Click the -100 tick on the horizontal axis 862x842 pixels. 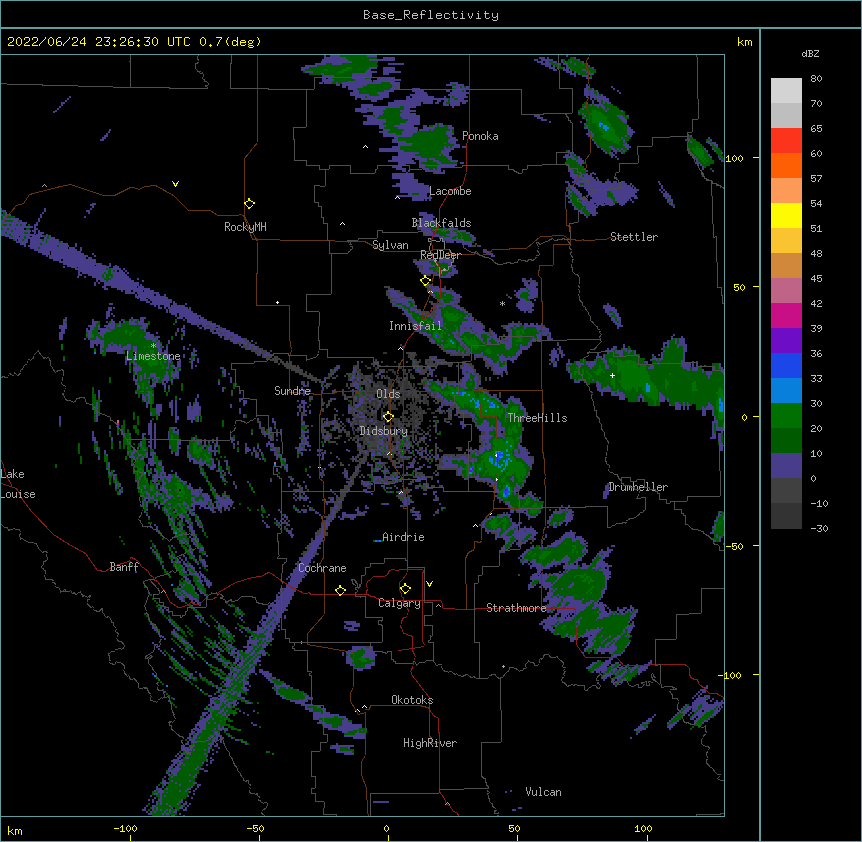(x=125, y=828)
